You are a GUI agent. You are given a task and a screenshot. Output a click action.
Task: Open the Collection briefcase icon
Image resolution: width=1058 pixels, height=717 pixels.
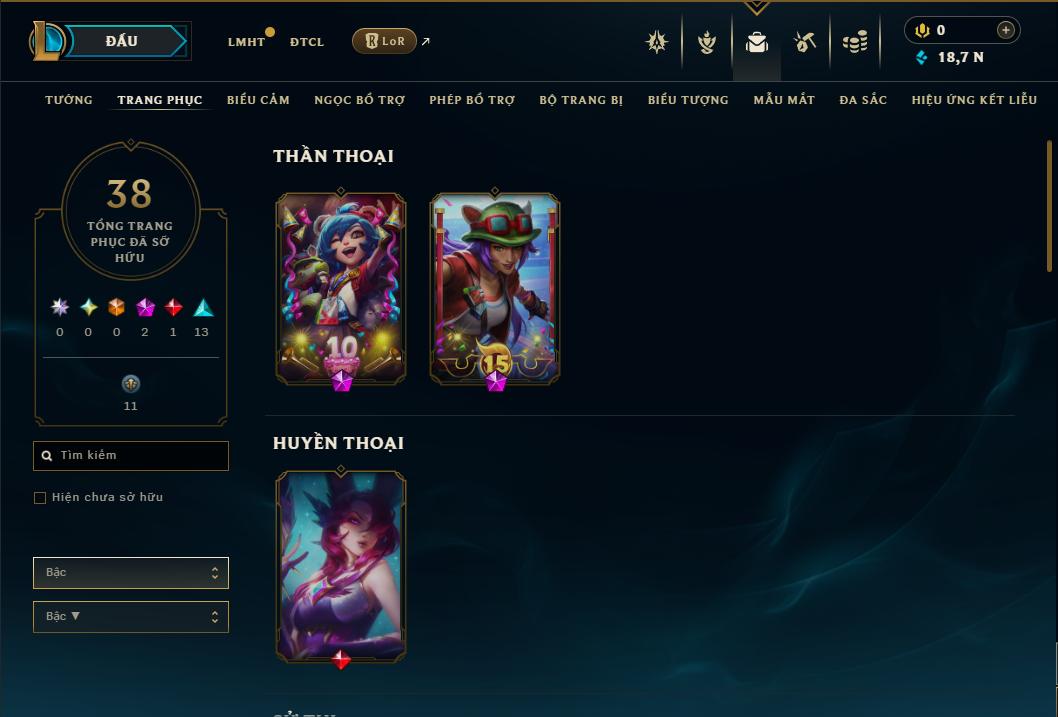coord(756,42)
